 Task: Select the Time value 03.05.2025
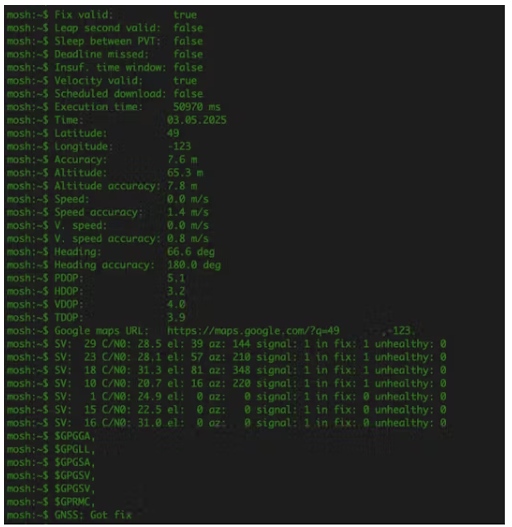197,120
